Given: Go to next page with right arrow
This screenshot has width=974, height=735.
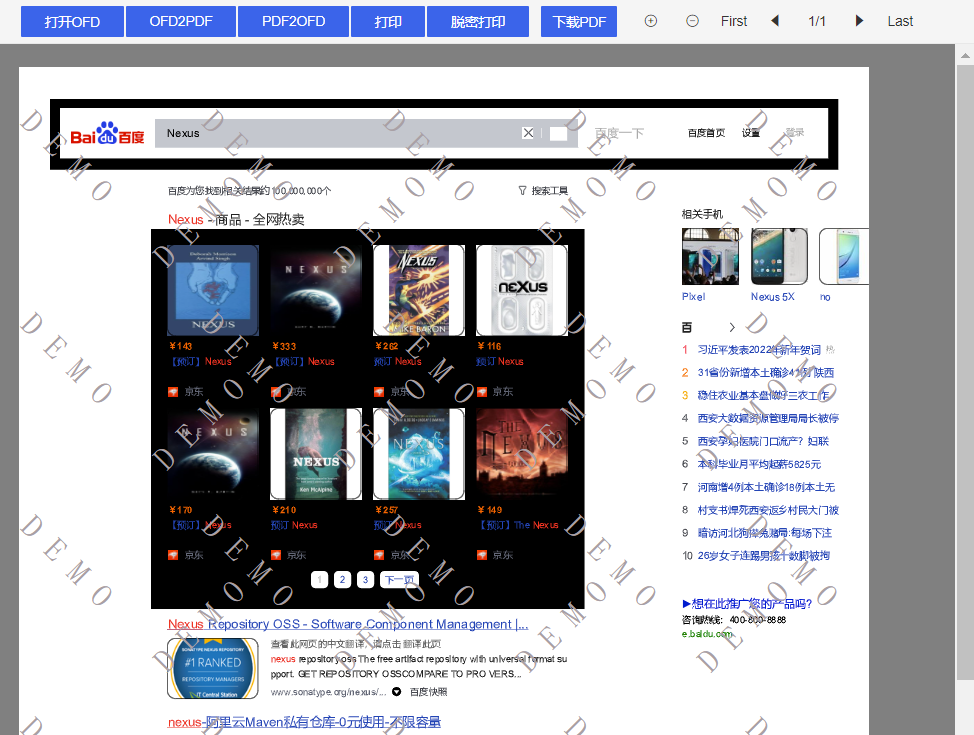Looking at the screenshot, I should pyautogui.click(x=859, y=21).
